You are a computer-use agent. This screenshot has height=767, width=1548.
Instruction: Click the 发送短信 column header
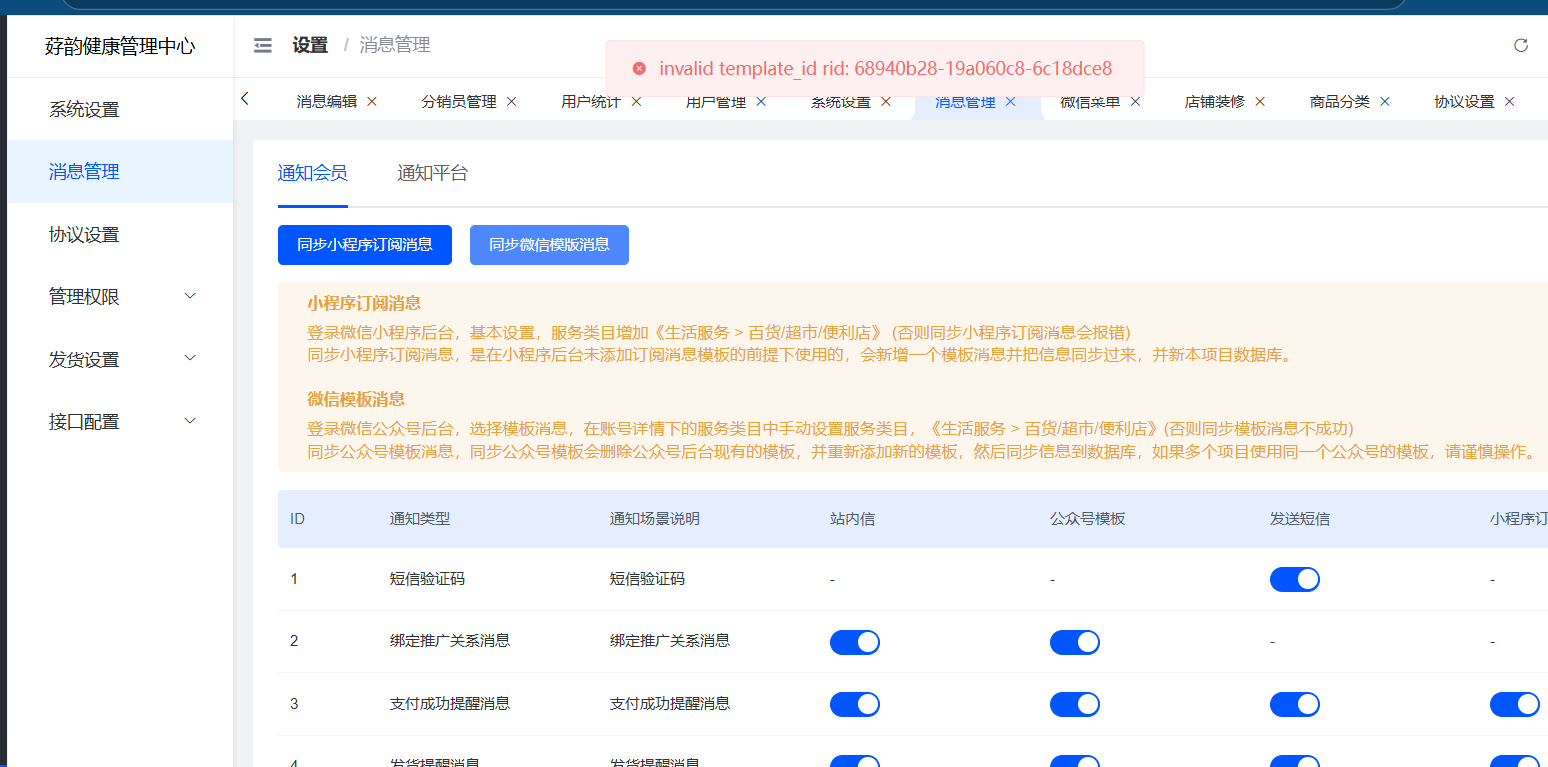[1300, 519]
